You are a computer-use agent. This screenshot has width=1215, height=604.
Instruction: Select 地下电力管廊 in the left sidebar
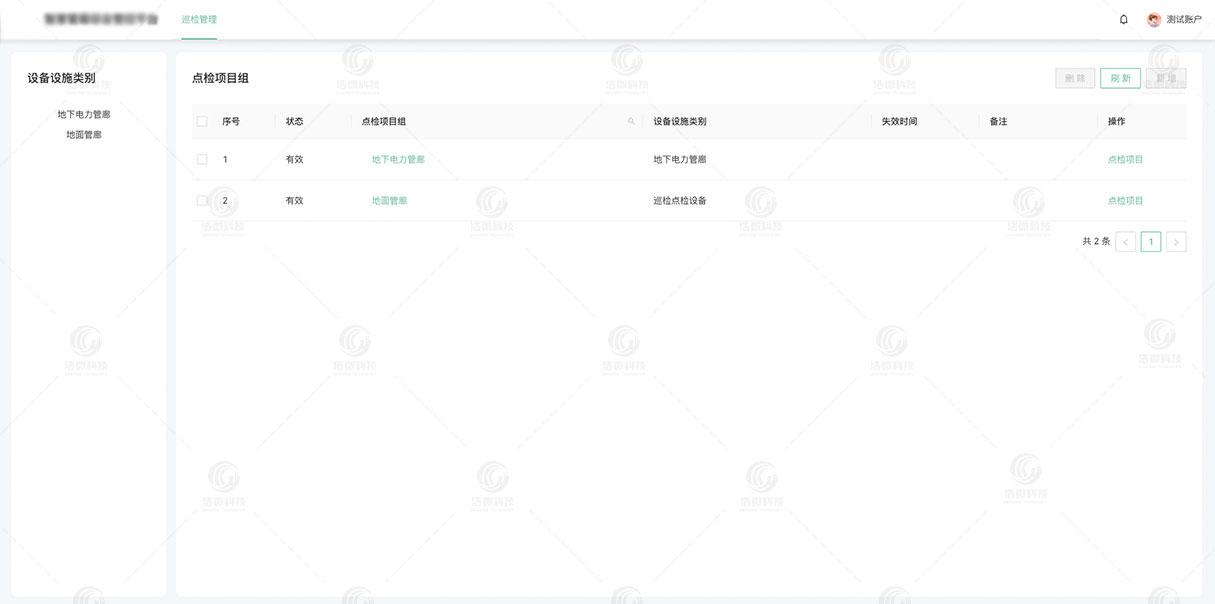click(x=82, y=114)
